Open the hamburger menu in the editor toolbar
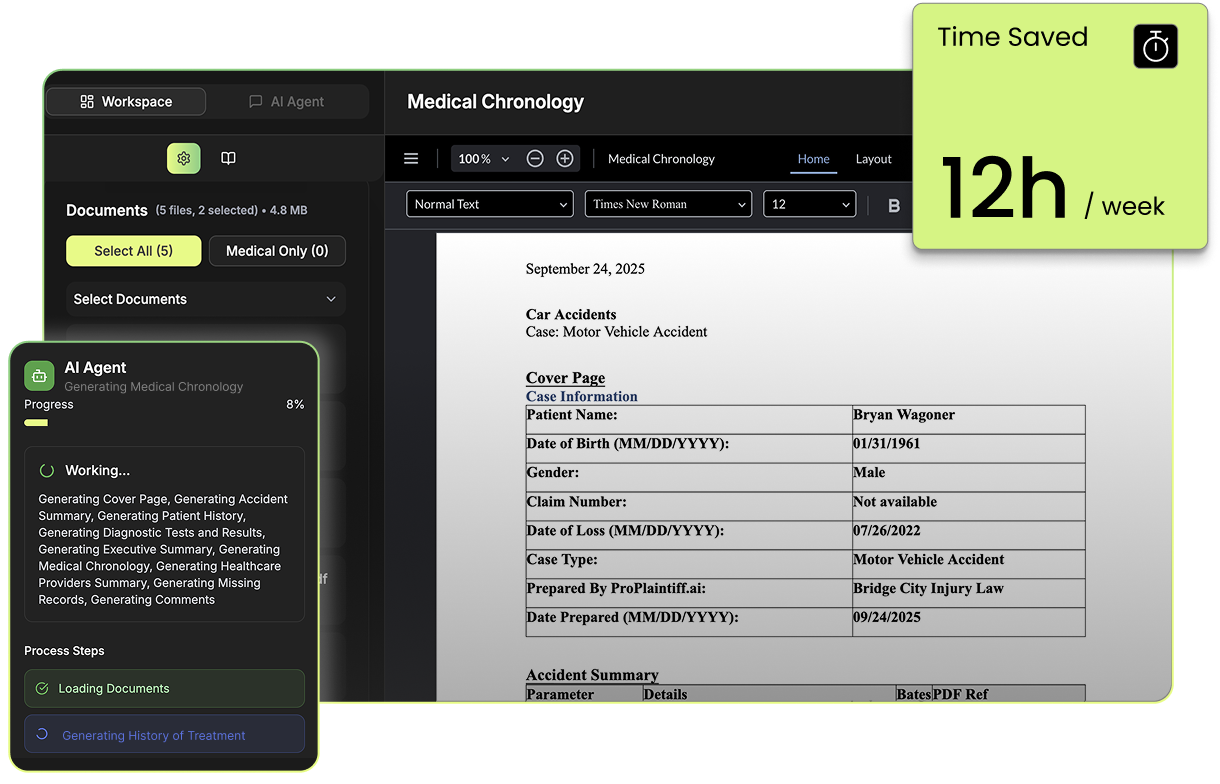Viewport: 1220px width, 784px height. pos(411,158)
